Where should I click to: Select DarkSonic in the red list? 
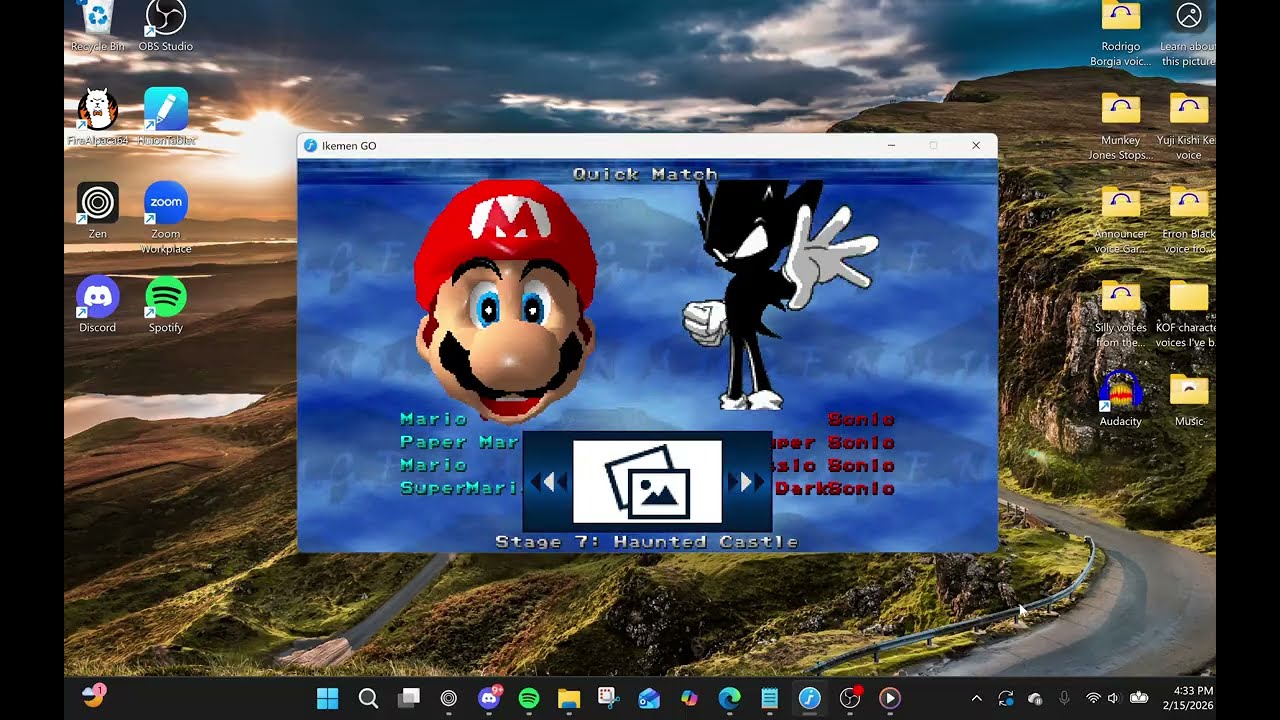834,489
